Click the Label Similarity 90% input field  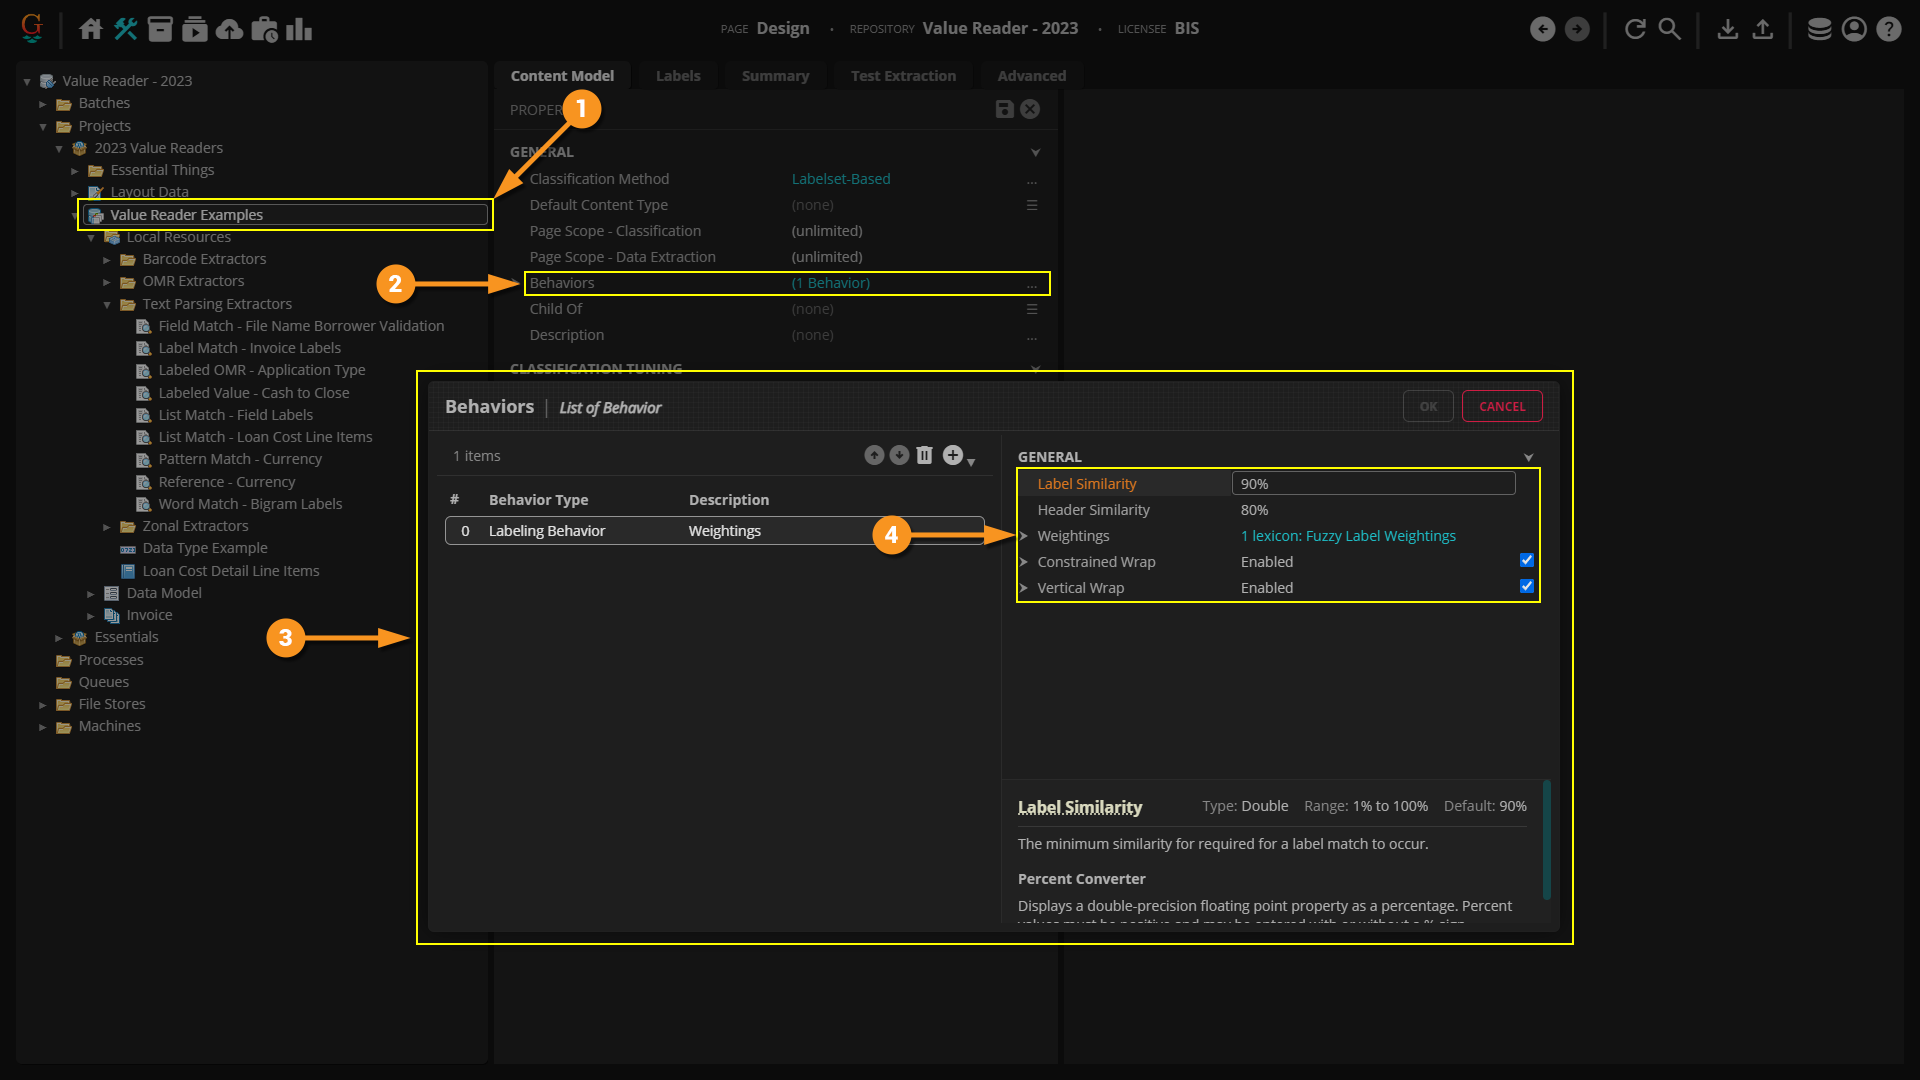(x=1372, y=484)
